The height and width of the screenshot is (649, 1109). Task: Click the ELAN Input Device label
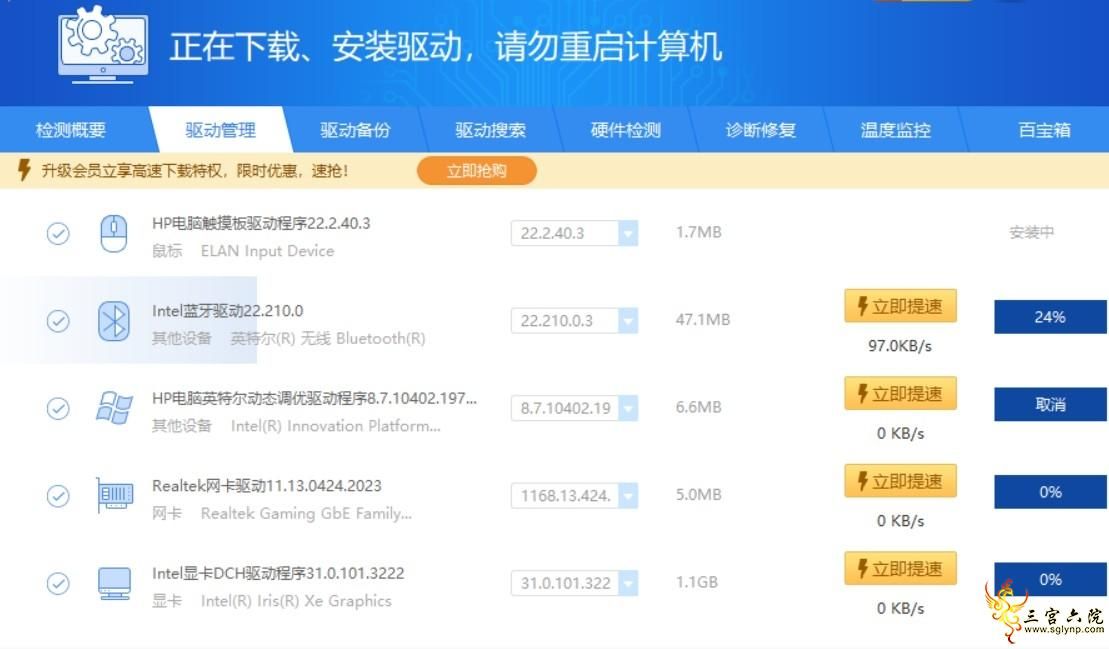pyautogui.click(x=267, y=251)
